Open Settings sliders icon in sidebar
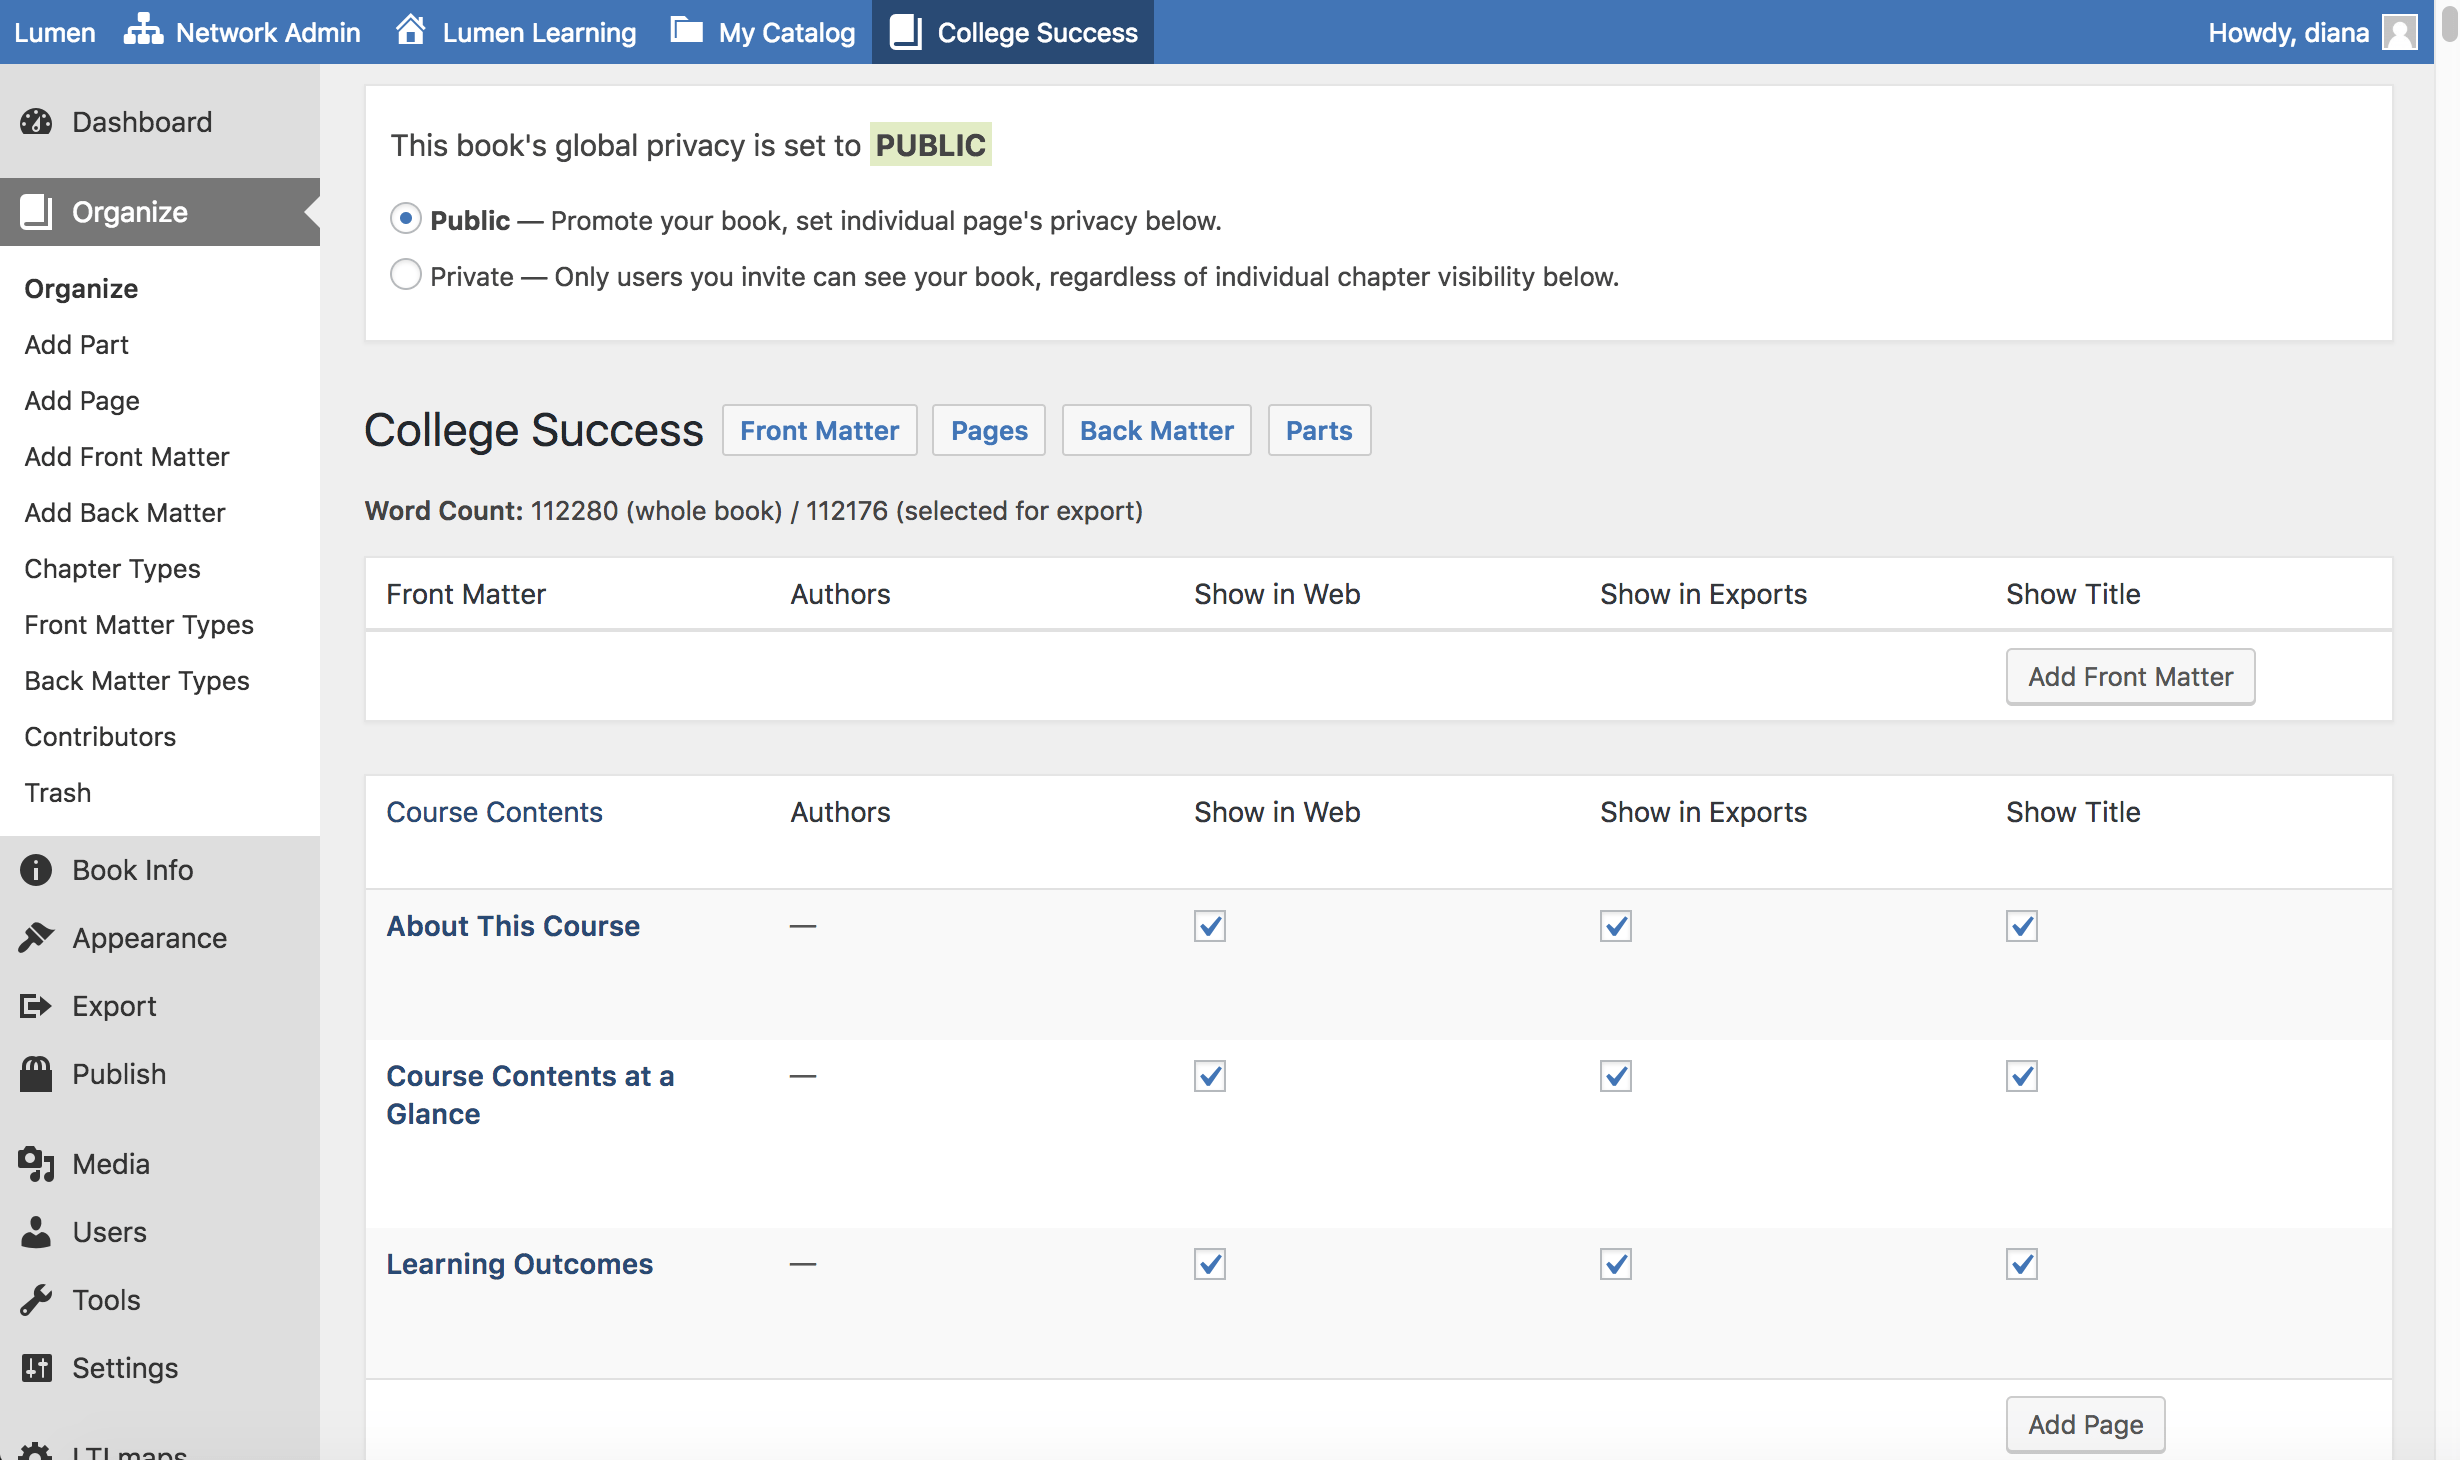Screen dimensions: 2460x1460 pyautogui.click(x=36, y=1368)
